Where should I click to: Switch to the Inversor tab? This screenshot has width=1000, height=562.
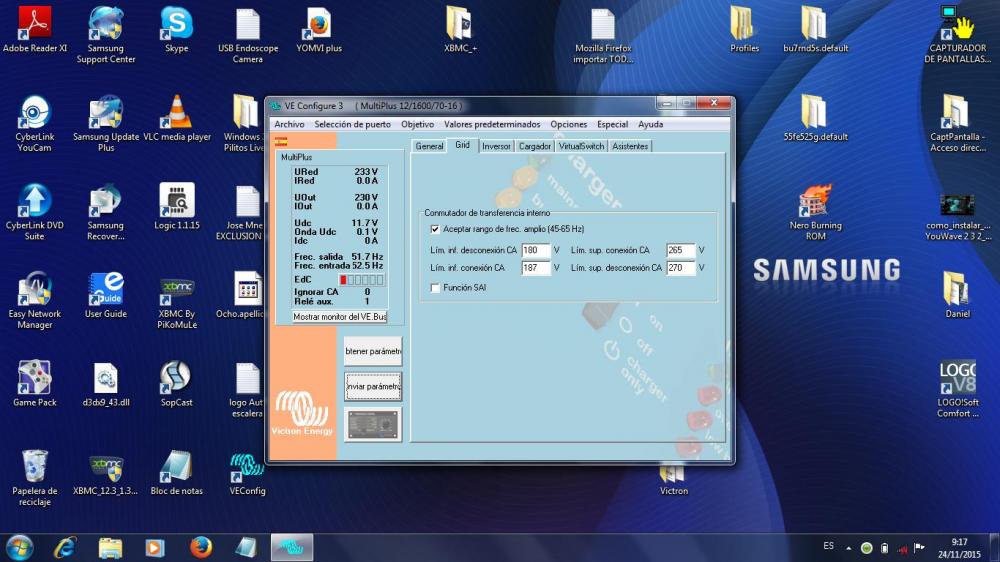click(496, 146)
